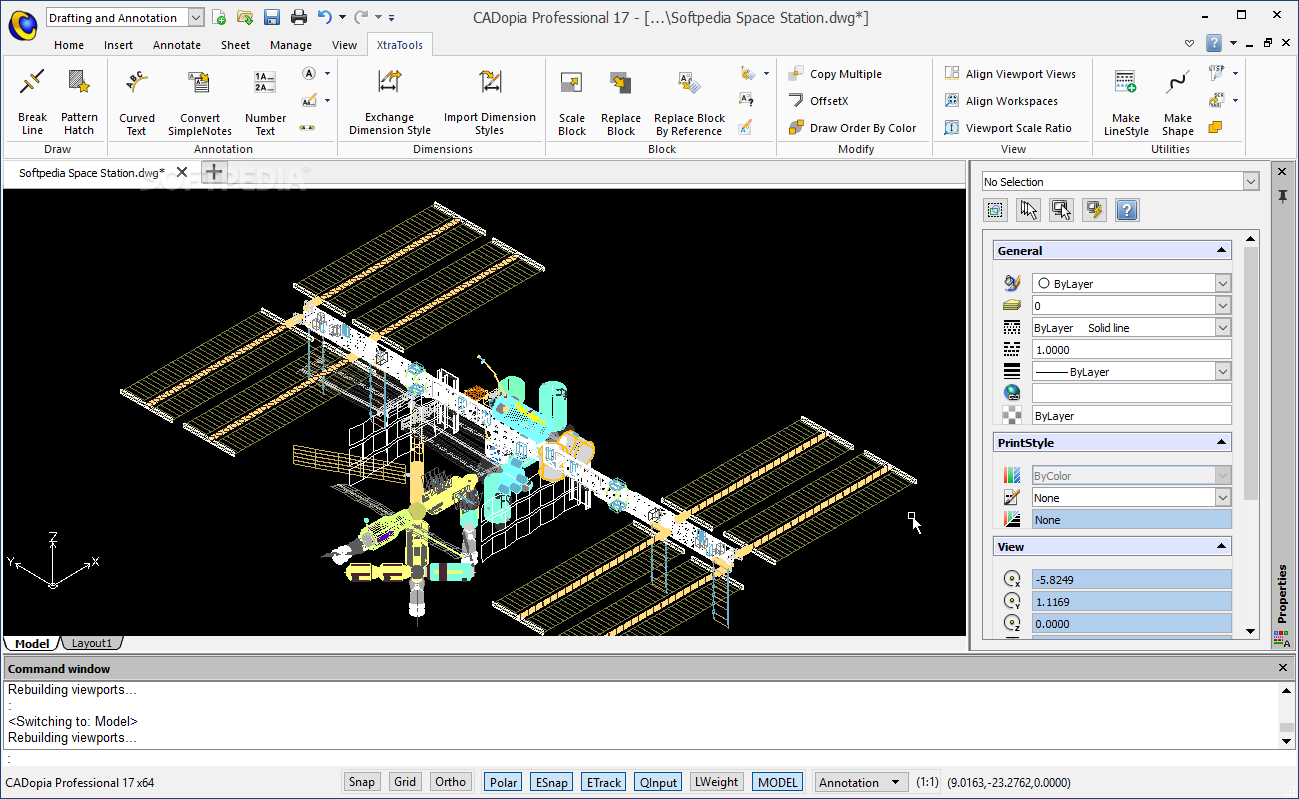Open the Drafting and Annotation workspace dropdown
The height and width of the screenshot is (799, 1299).
click(195, 18)
